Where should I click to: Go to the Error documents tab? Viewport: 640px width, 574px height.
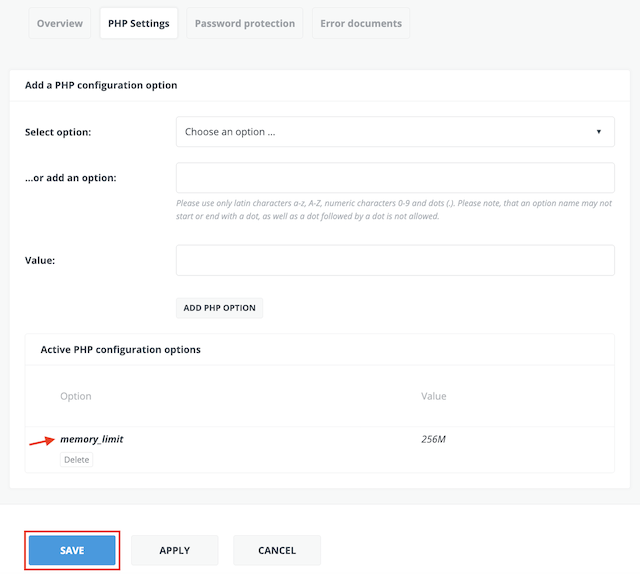coord(361,23)
